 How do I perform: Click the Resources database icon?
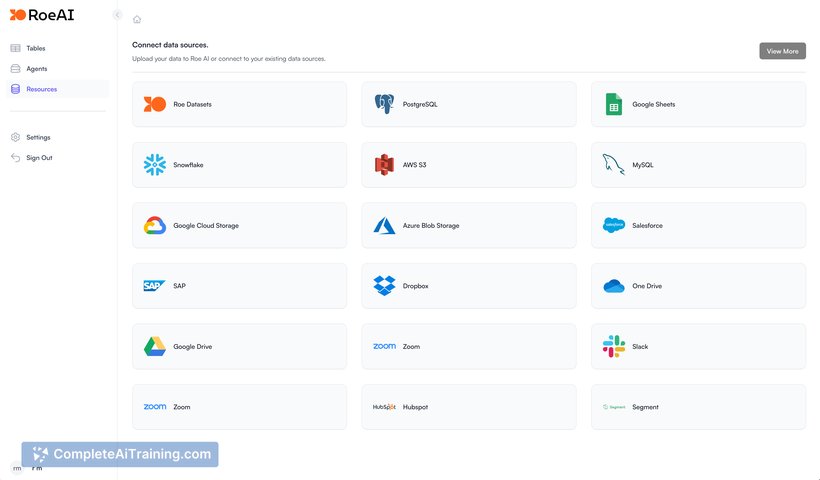pos(16,89)
